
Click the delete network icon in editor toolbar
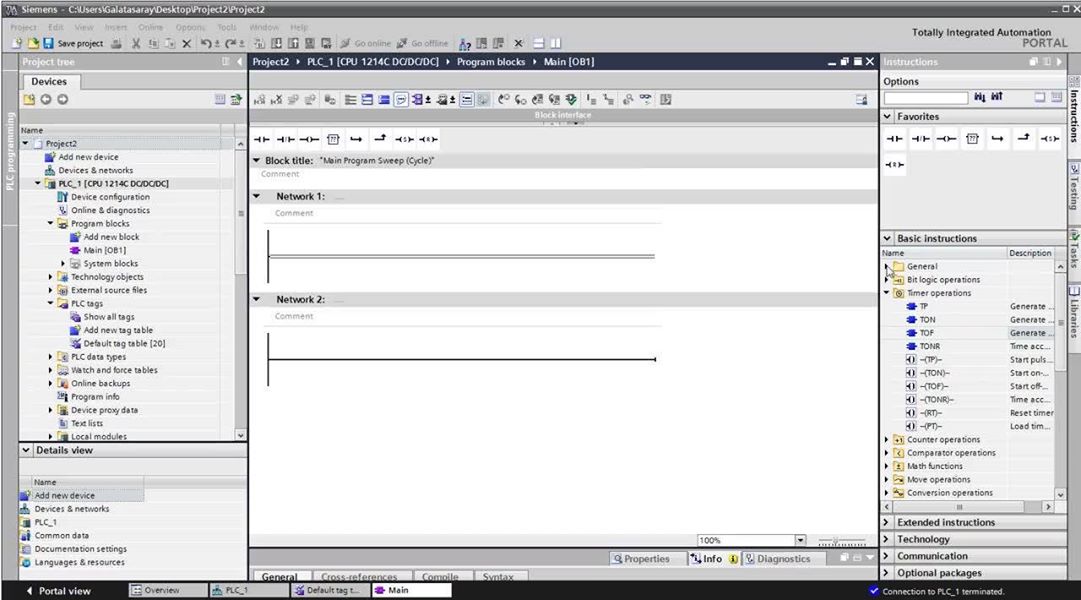276,100
